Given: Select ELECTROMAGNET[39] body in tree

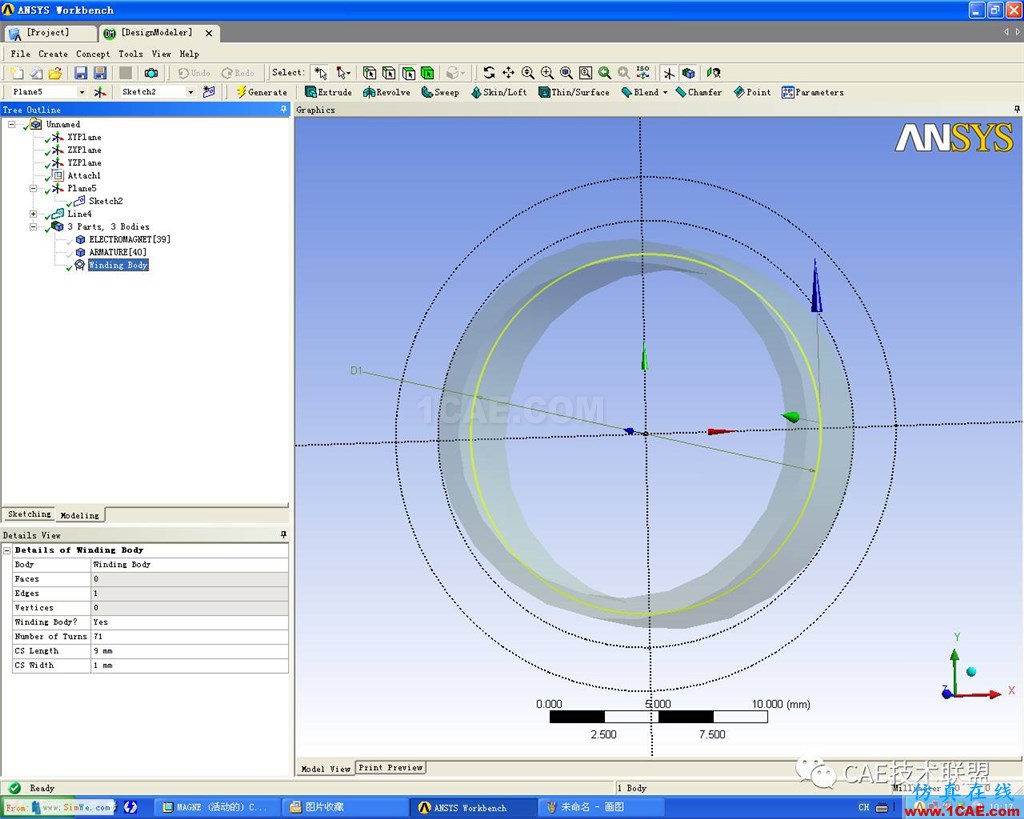Looking at the screenshot, I should tap(130, 239).
